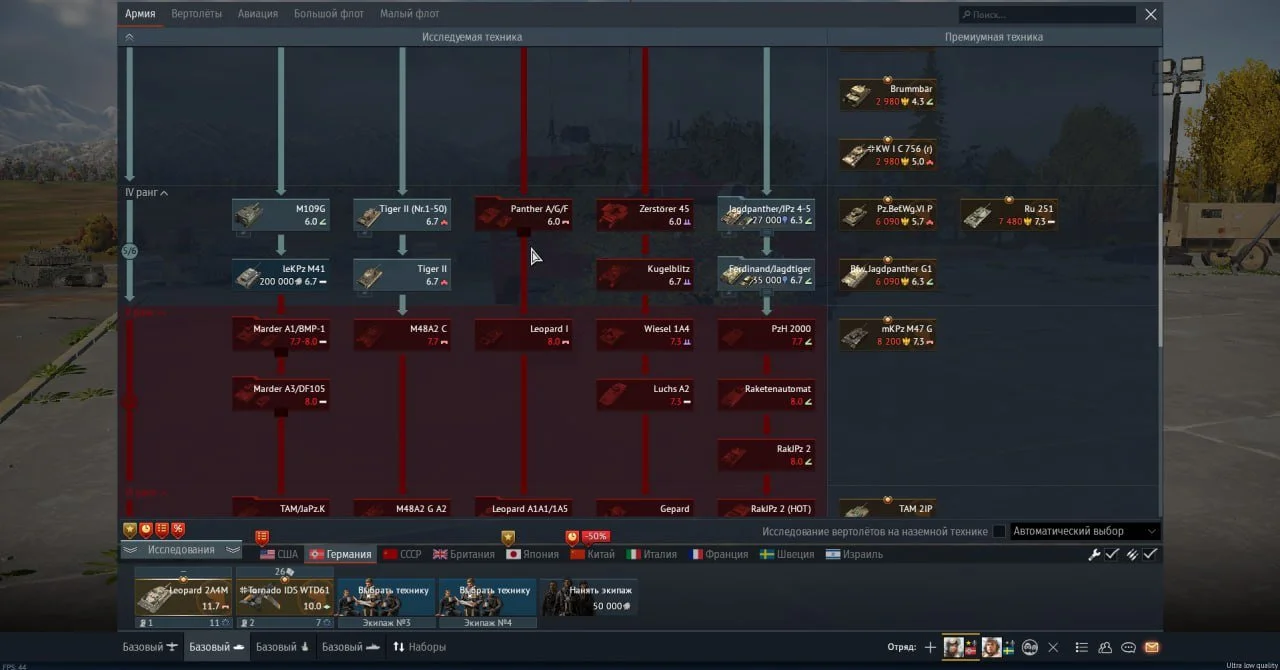This screenshot has height=670, width=1280.
Task: Click the round squad icon before the X
Action: click(x=1029, y=647)
